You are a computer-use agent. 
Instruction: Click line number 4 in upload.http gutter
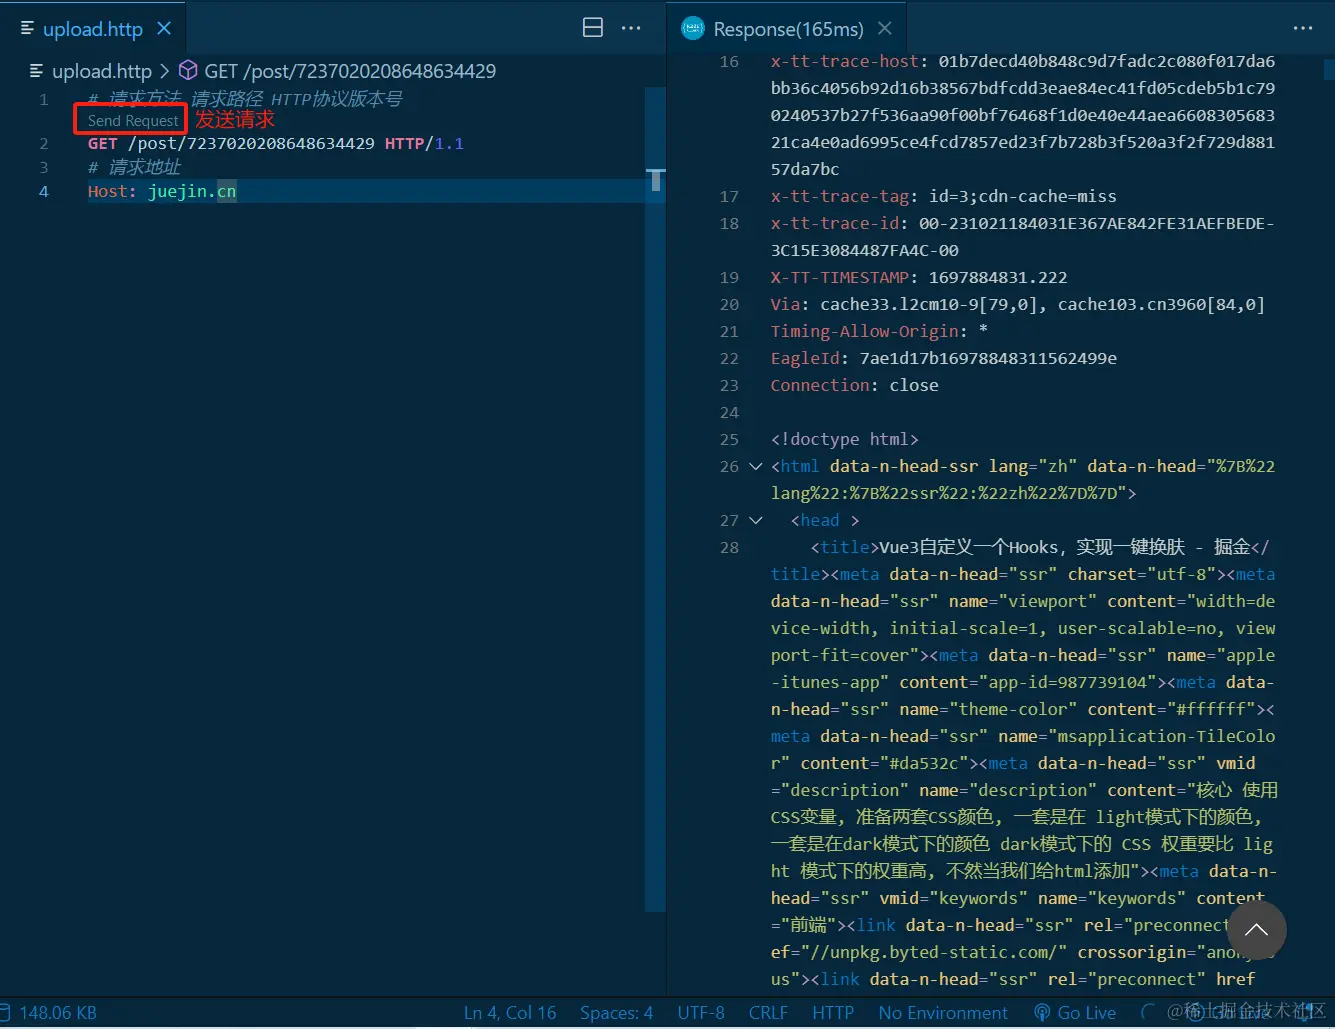(x=44, y=191)
